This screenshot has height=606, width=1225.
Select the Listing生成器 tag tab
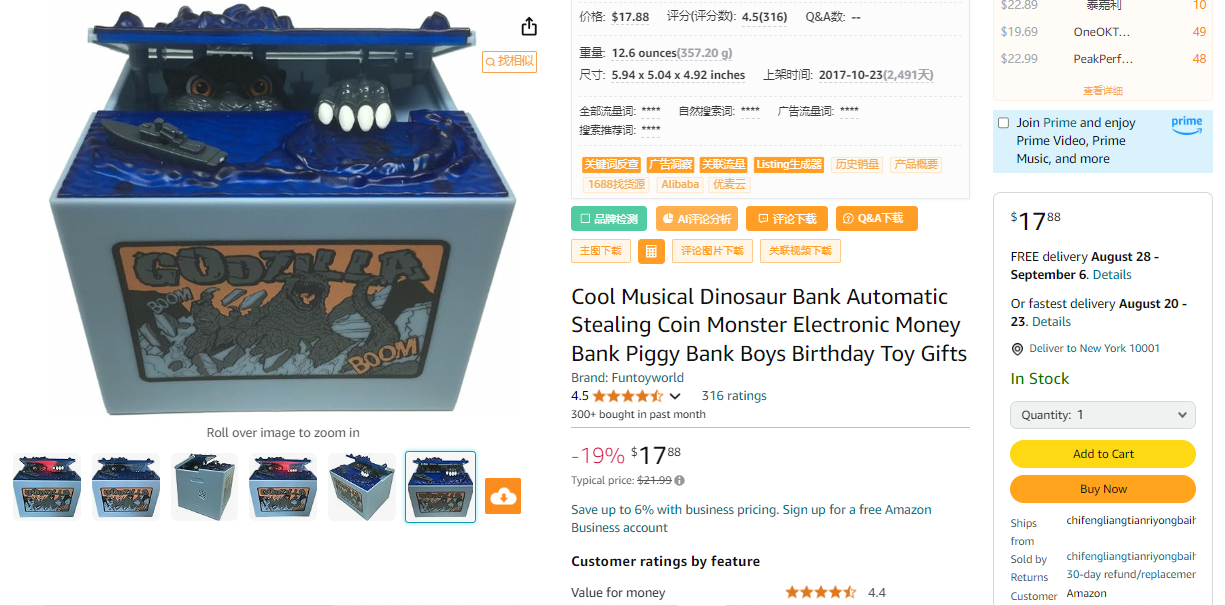[789, 165]
